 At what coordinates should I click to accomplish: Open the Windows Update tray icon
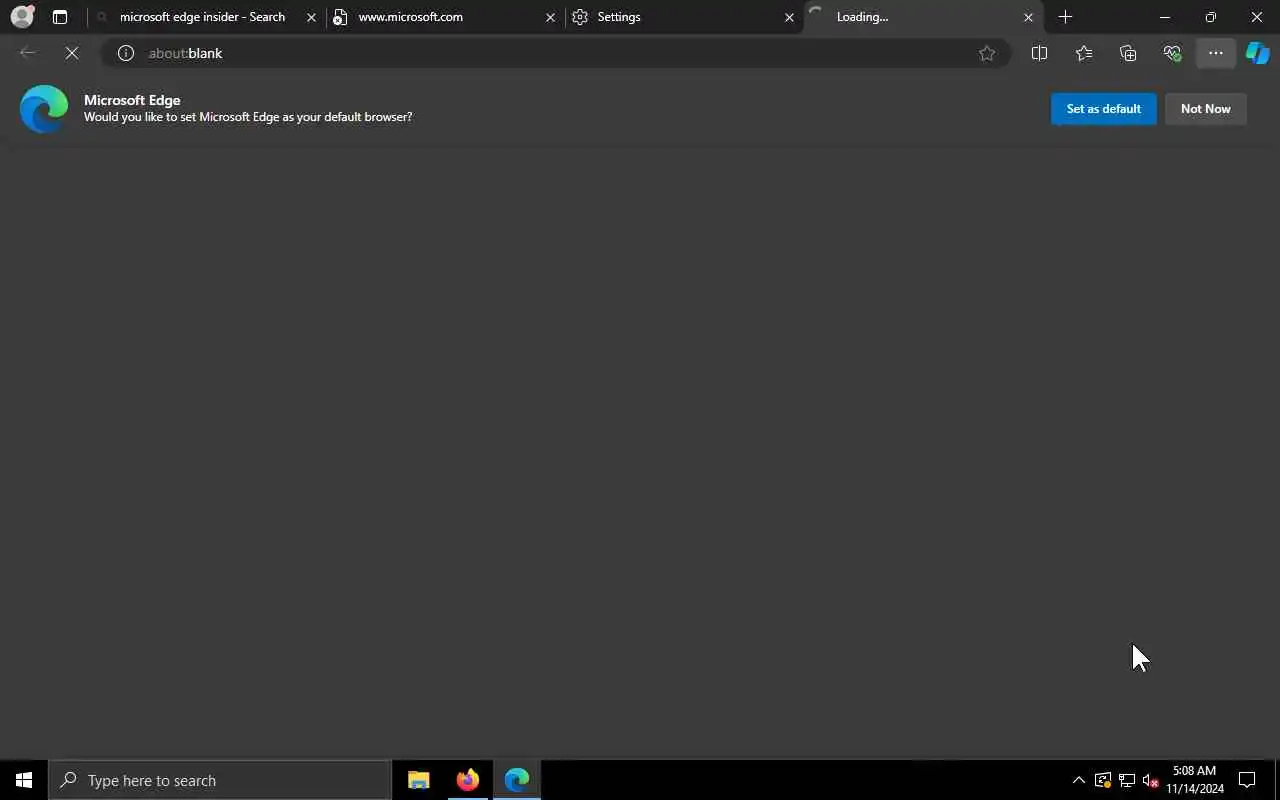coord(1103,780)
